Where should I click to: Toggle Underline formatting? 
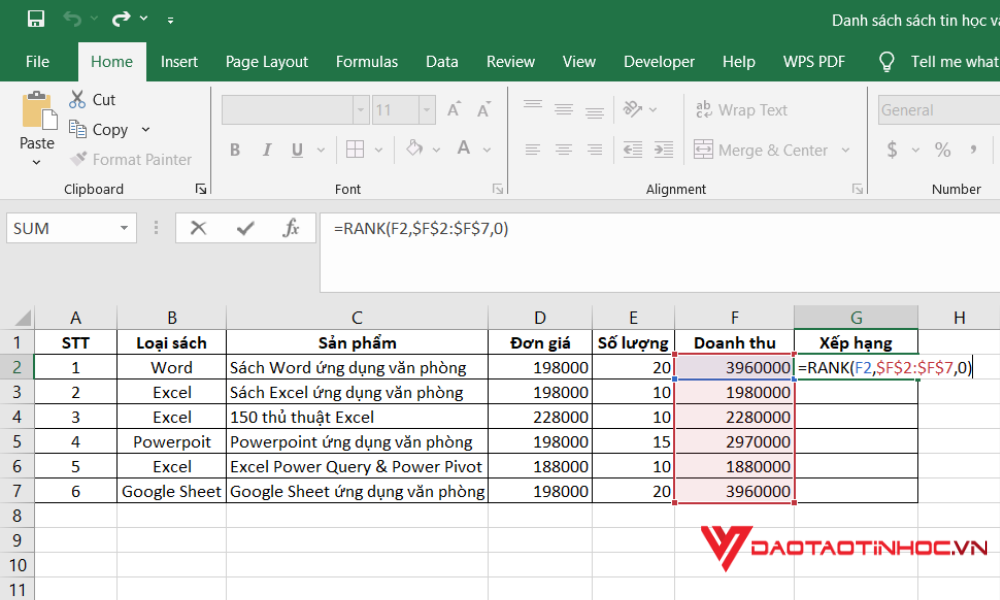coord(297,150)
